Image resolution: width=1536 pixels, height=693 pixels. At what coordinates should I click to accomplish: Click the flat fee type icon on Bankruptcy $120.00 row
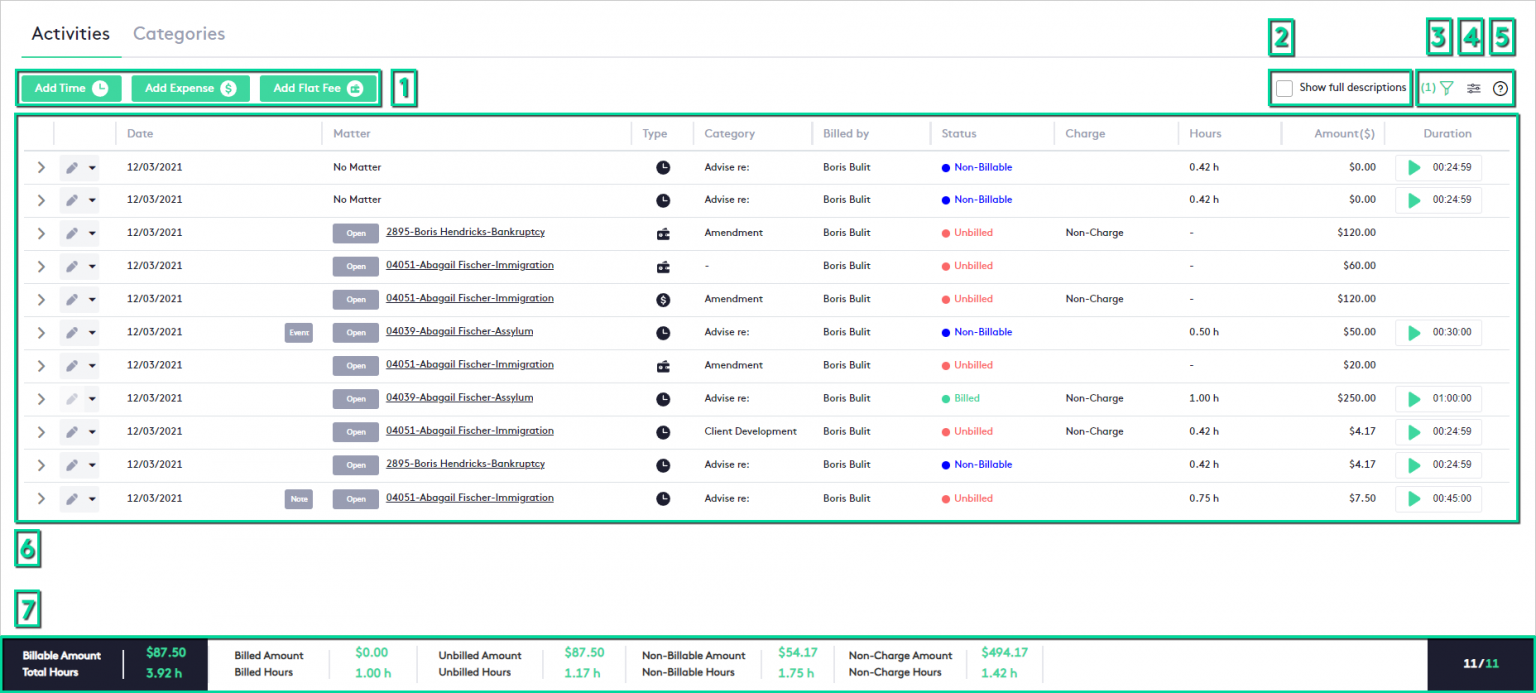(x=663, y=233)
